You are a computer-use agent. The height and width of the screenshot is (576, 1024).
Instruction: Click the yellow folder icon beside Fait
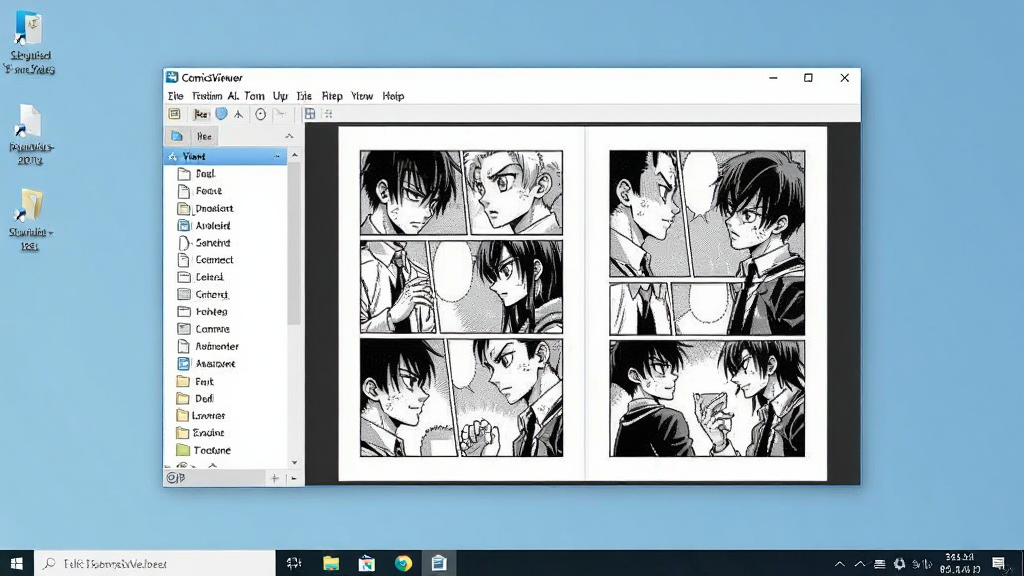click(183, 381)
